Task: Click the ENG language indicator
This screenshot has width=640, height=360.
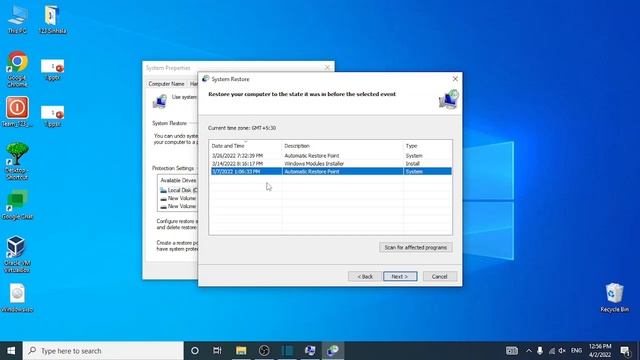Action: [576, 351]
